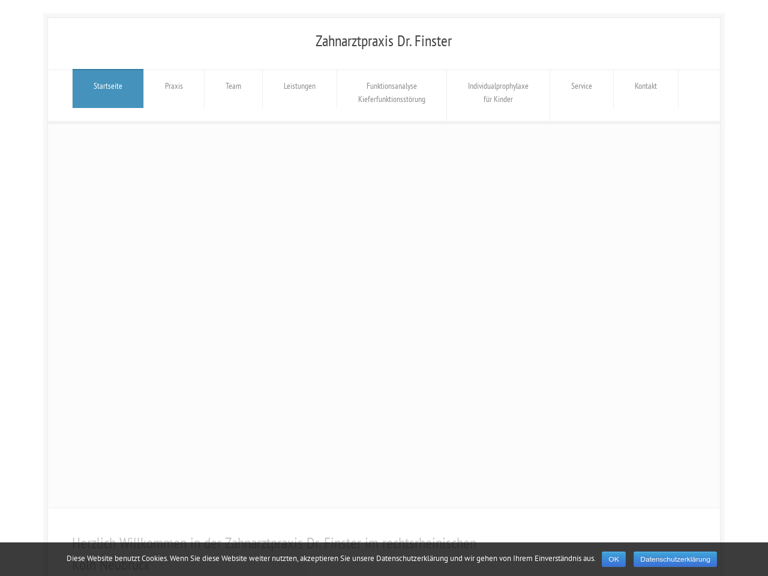
Task: Click the blank slideshow banner area
Action: 383,315
